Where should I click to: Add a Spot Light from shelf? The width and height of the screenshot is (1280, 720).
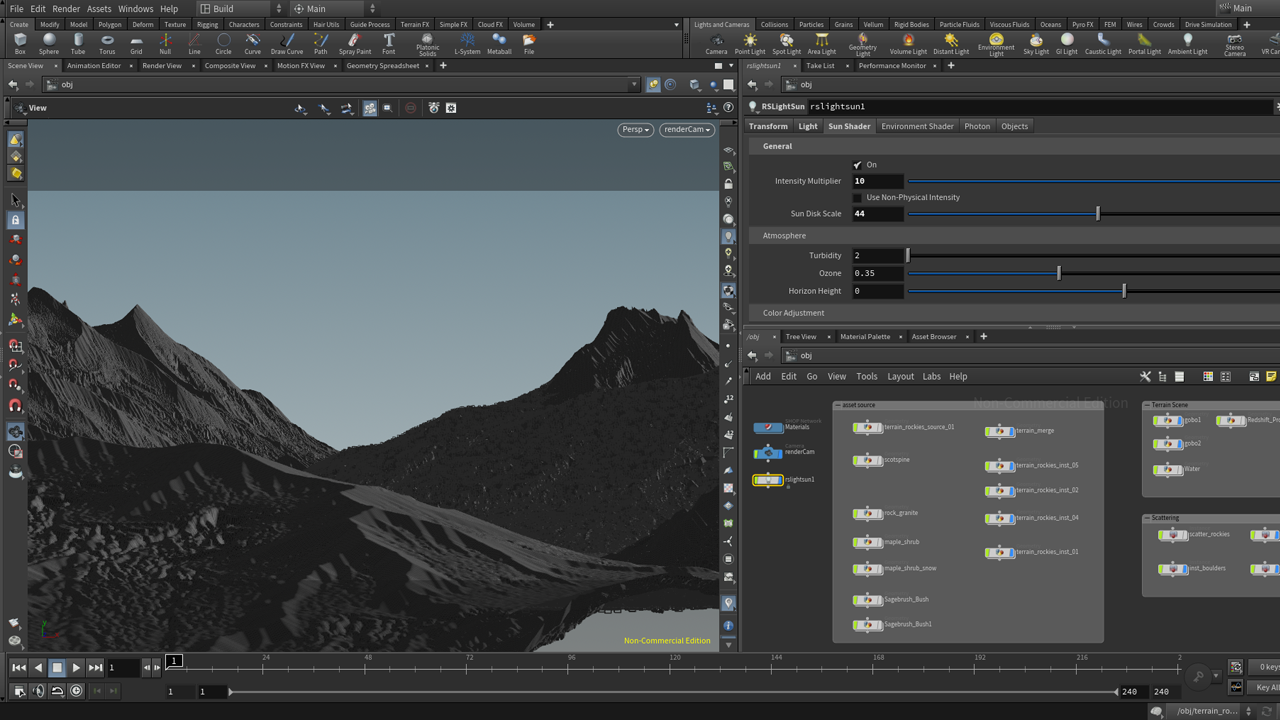(786, 44)
